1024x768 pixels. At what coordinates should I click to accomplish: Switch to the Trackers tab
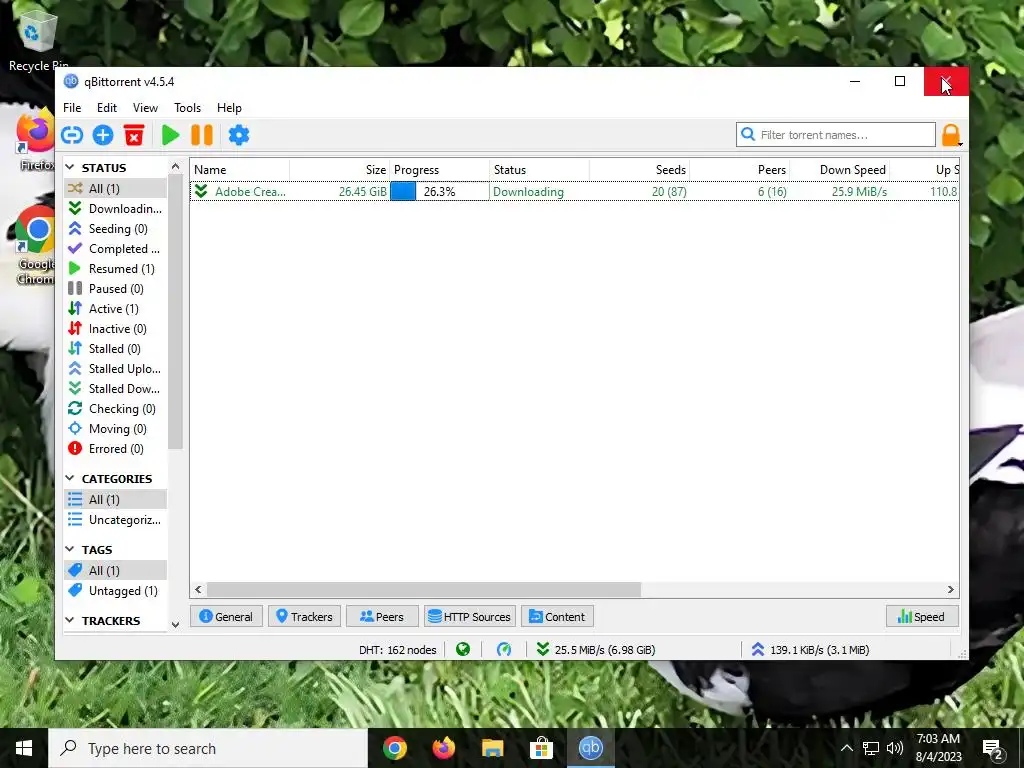[x=304, y=616]
